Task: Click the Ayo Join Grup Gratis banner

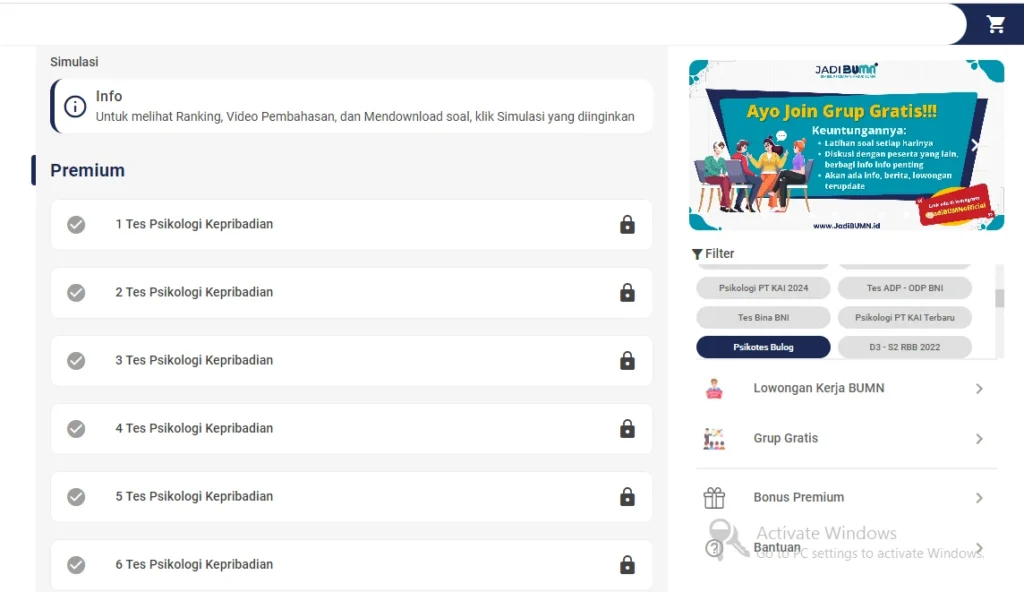Action: coord(846,145)
